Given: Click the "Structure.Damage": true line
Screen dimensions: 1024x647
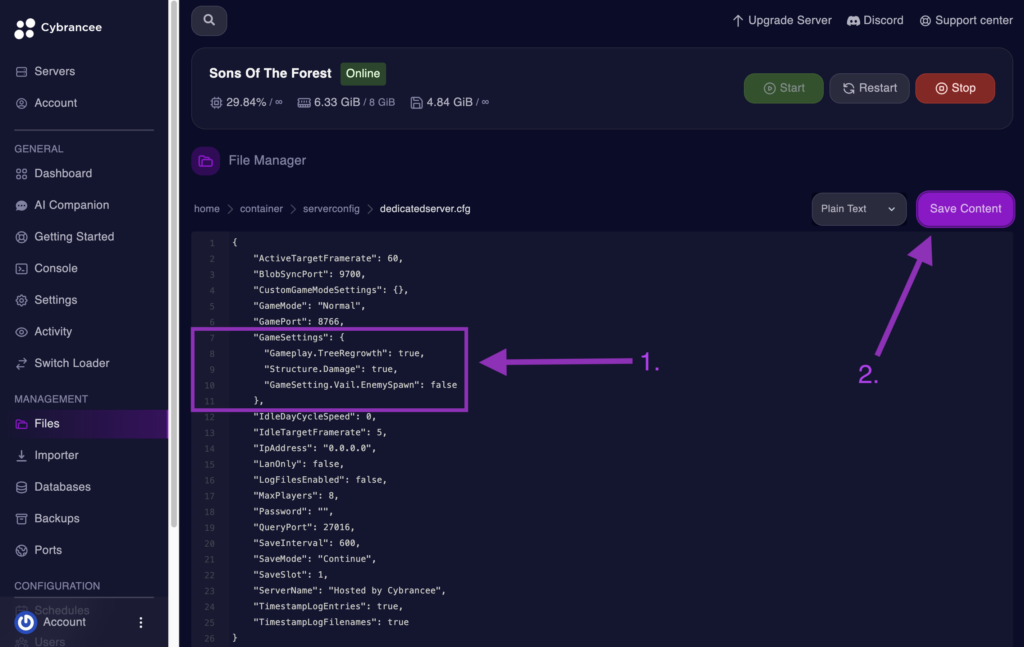Looking at the screenshot, I should click(330, 369).
